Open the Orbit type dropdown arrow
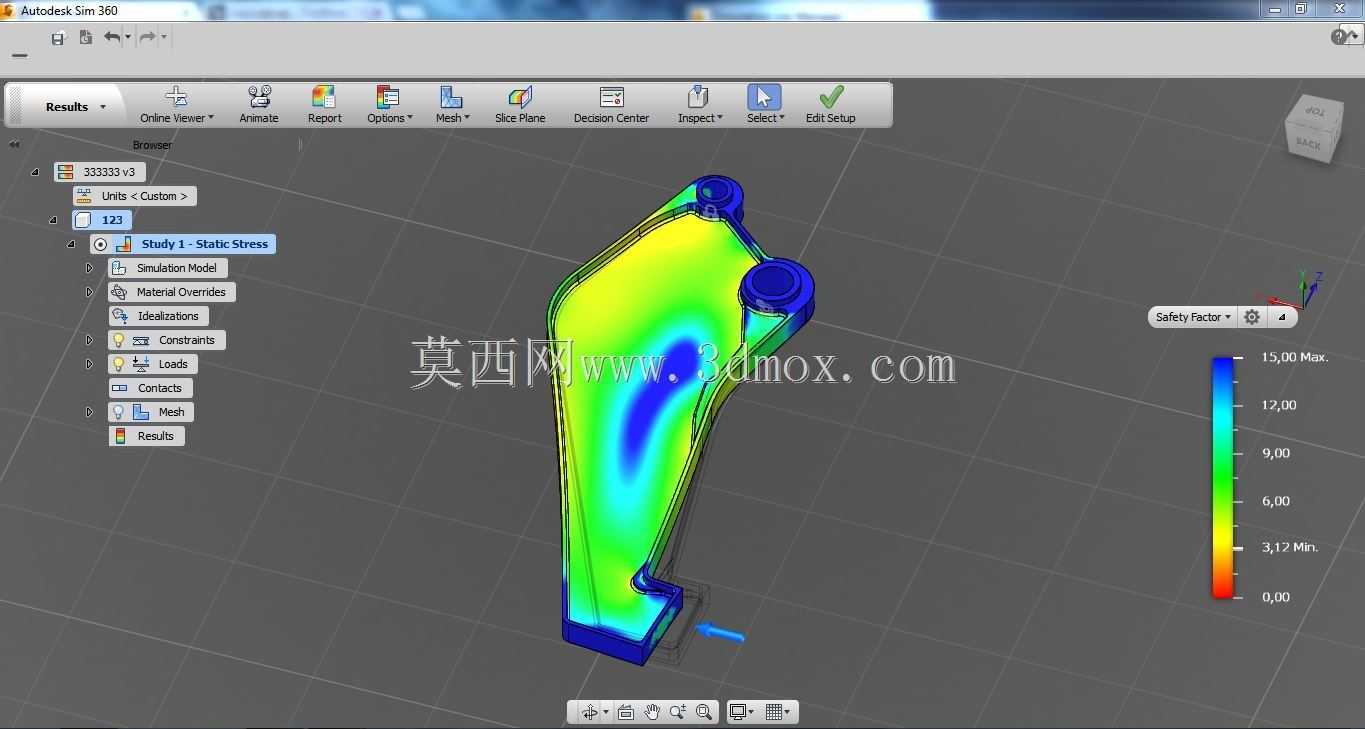Screen dimensions: 1365x729 pyautogui.click(x=606, y=712)
